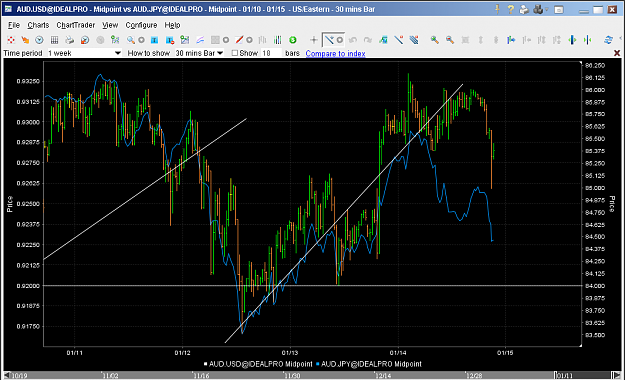This screenshot has height=380, width=625.
Task: Open the Charts menu
Action: (38, 25)
